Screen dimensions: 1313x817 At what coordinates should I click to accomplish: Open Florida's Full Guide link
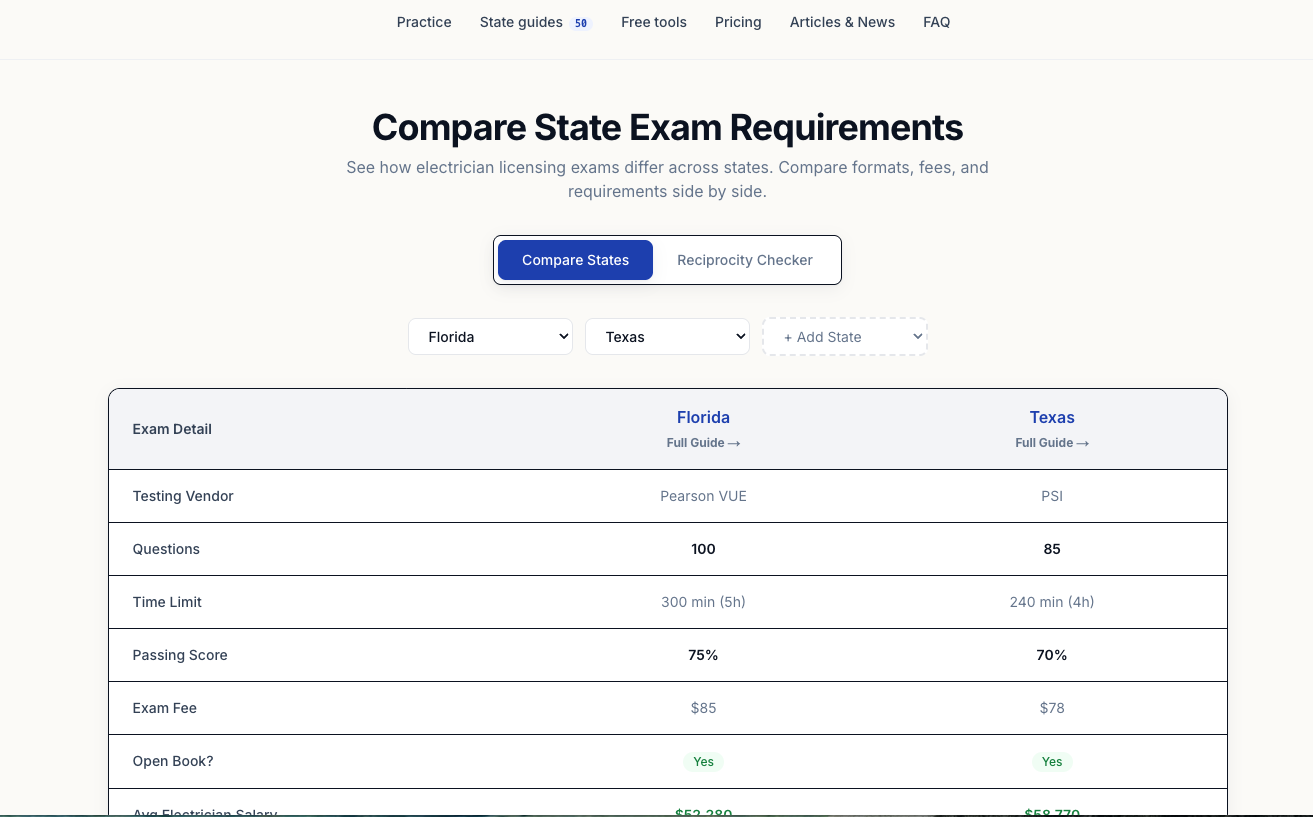703,443
